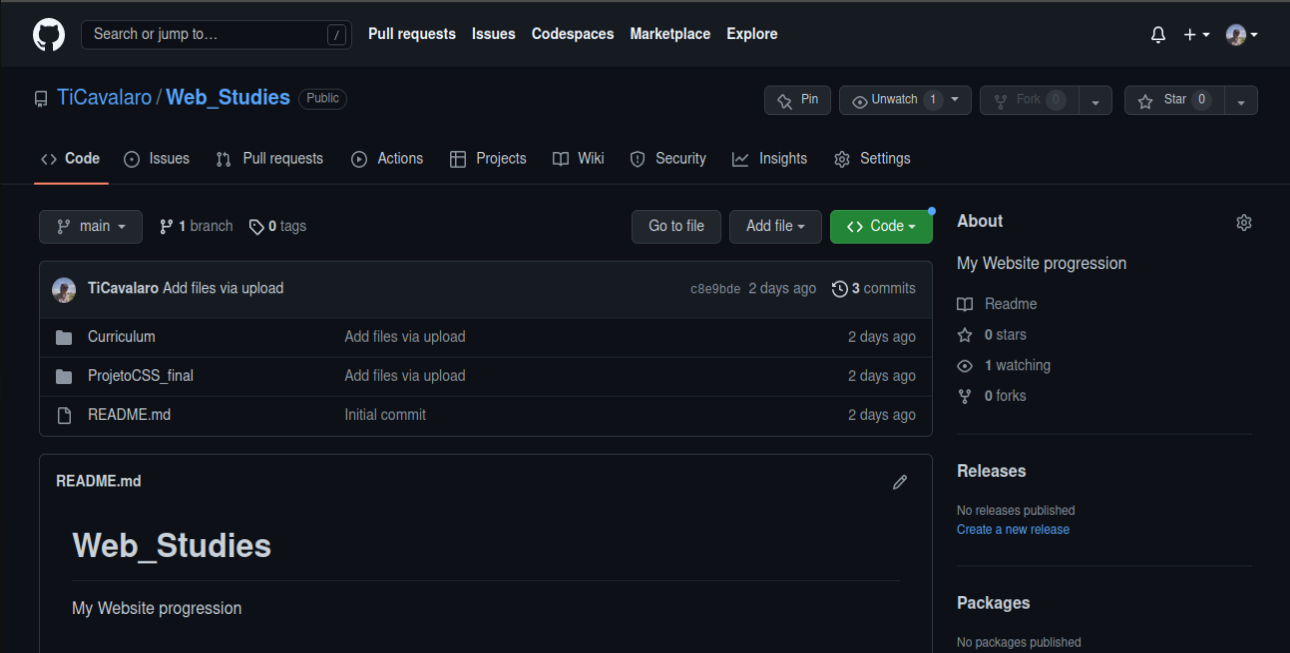Open Explore in top navigation
Screen dimensions: 1290x653
752,34
